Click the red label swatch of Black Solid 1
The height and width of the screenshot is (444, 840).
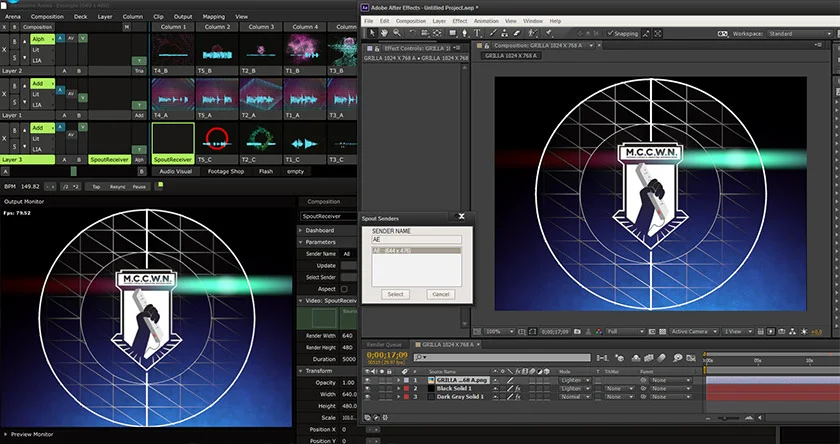pos(406,388)
